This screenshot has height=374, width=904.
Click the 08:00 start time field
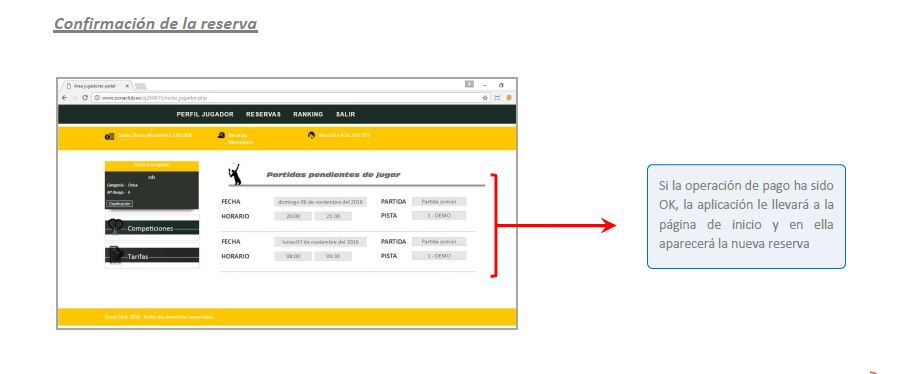(293, 256)
